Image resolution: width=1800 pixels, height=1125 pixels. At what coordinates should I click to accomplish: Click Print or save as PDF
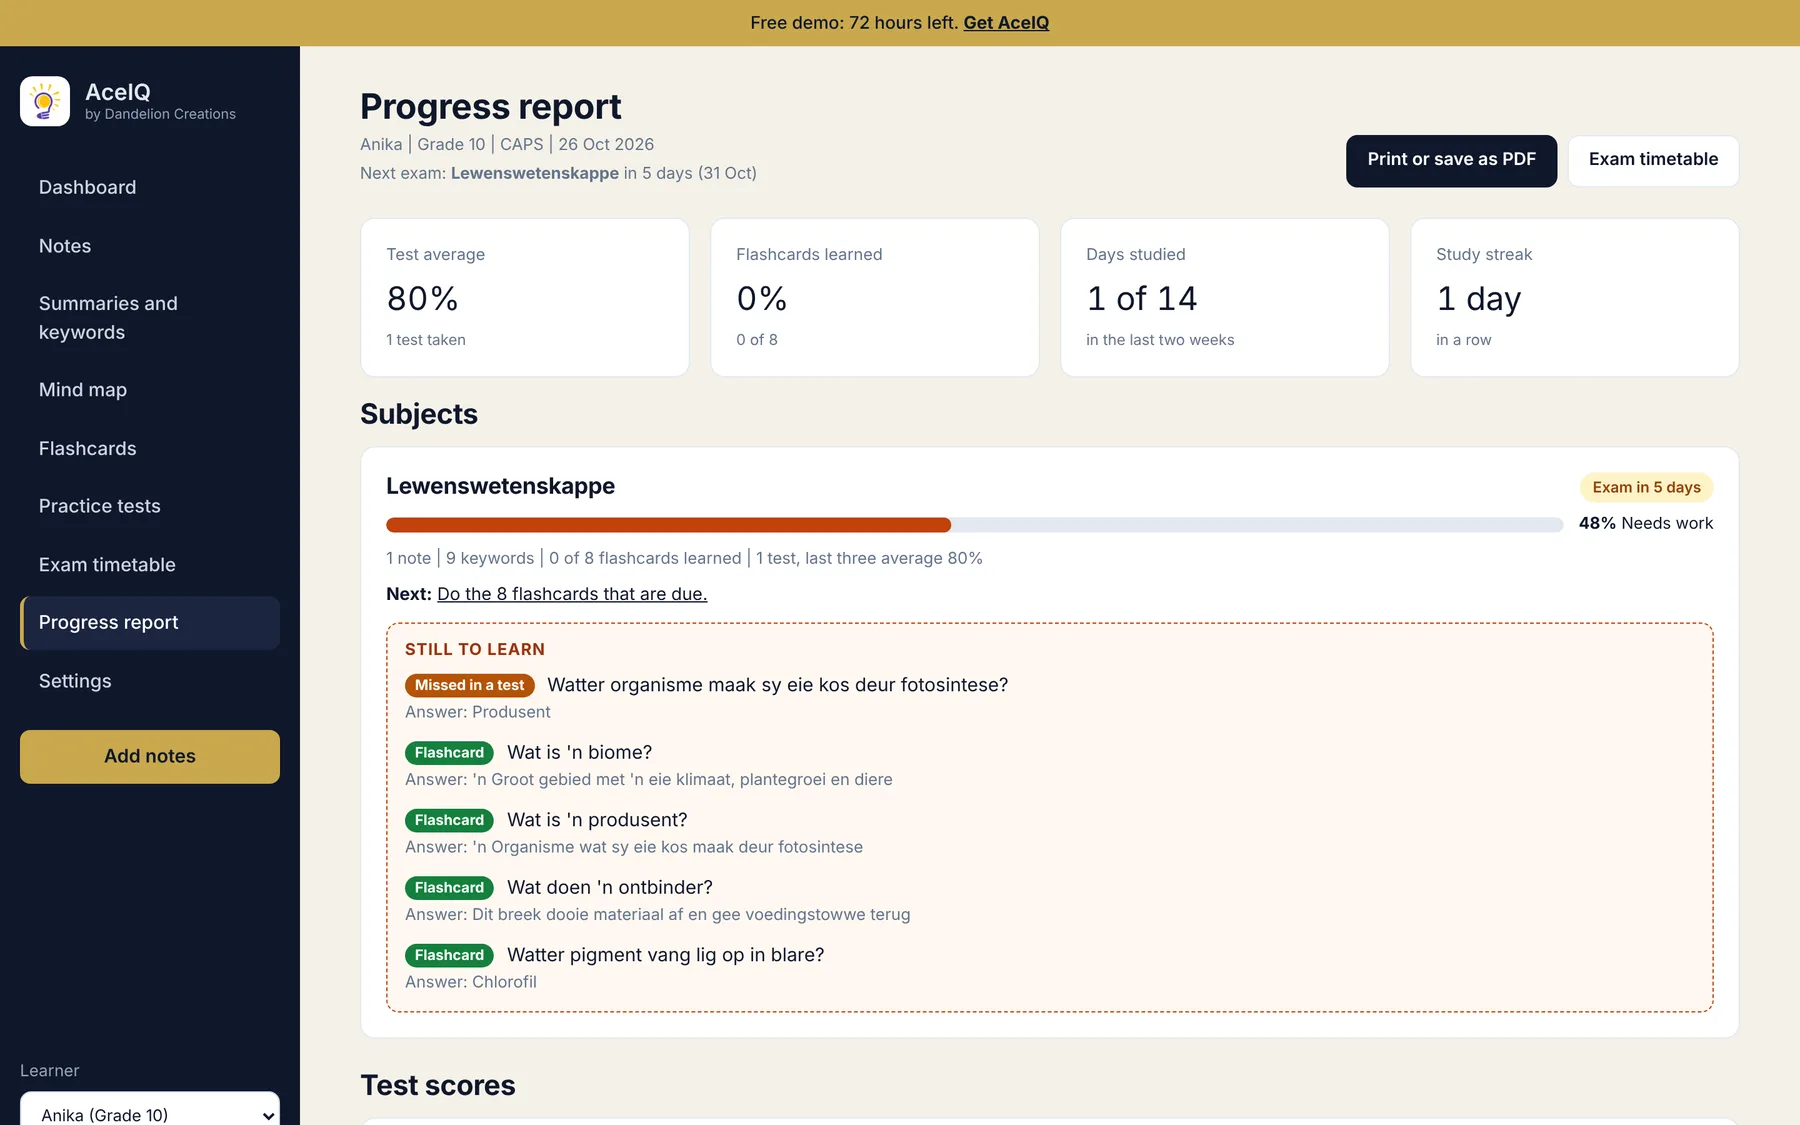click(1451, 160)
